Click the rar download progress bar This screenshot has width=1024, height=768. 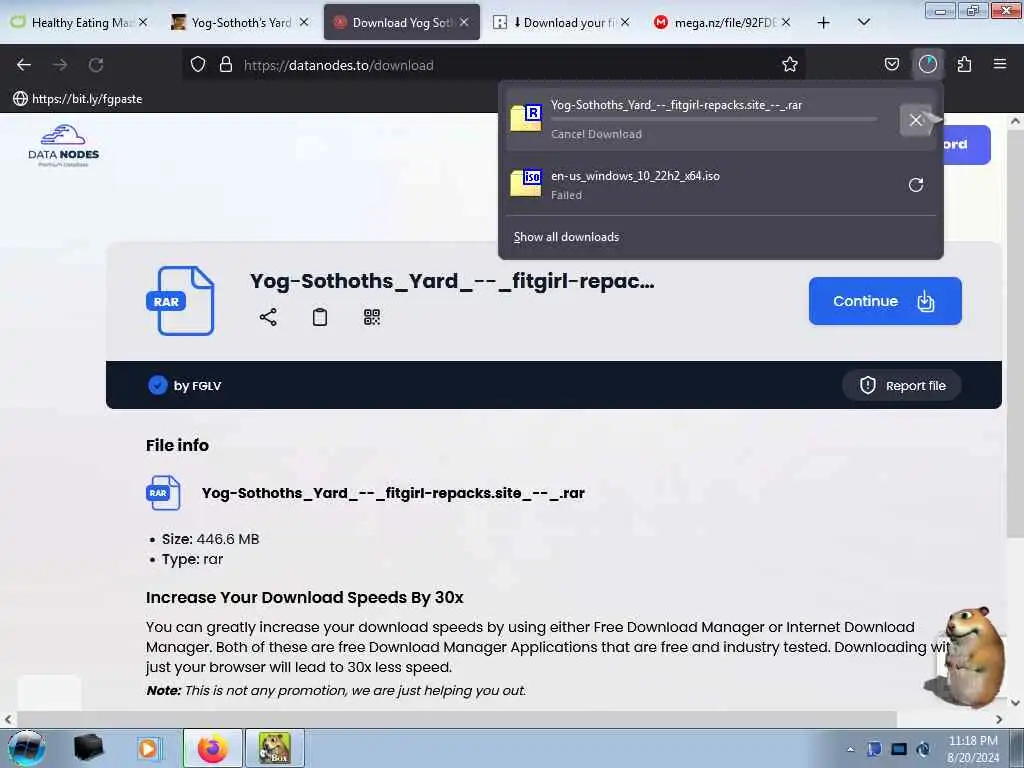pos(714,119)
